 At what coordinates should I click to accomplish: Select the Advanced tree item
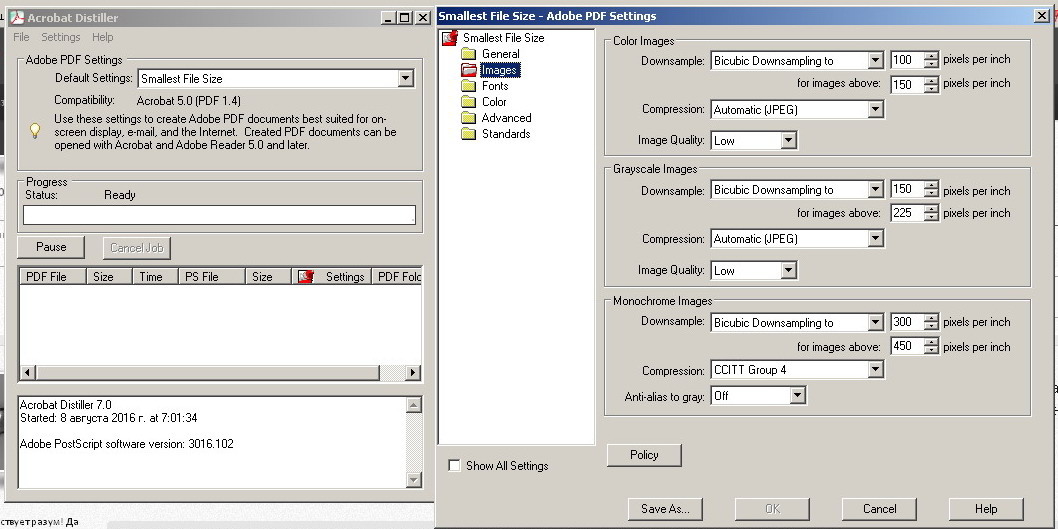(x=507, y=118)
